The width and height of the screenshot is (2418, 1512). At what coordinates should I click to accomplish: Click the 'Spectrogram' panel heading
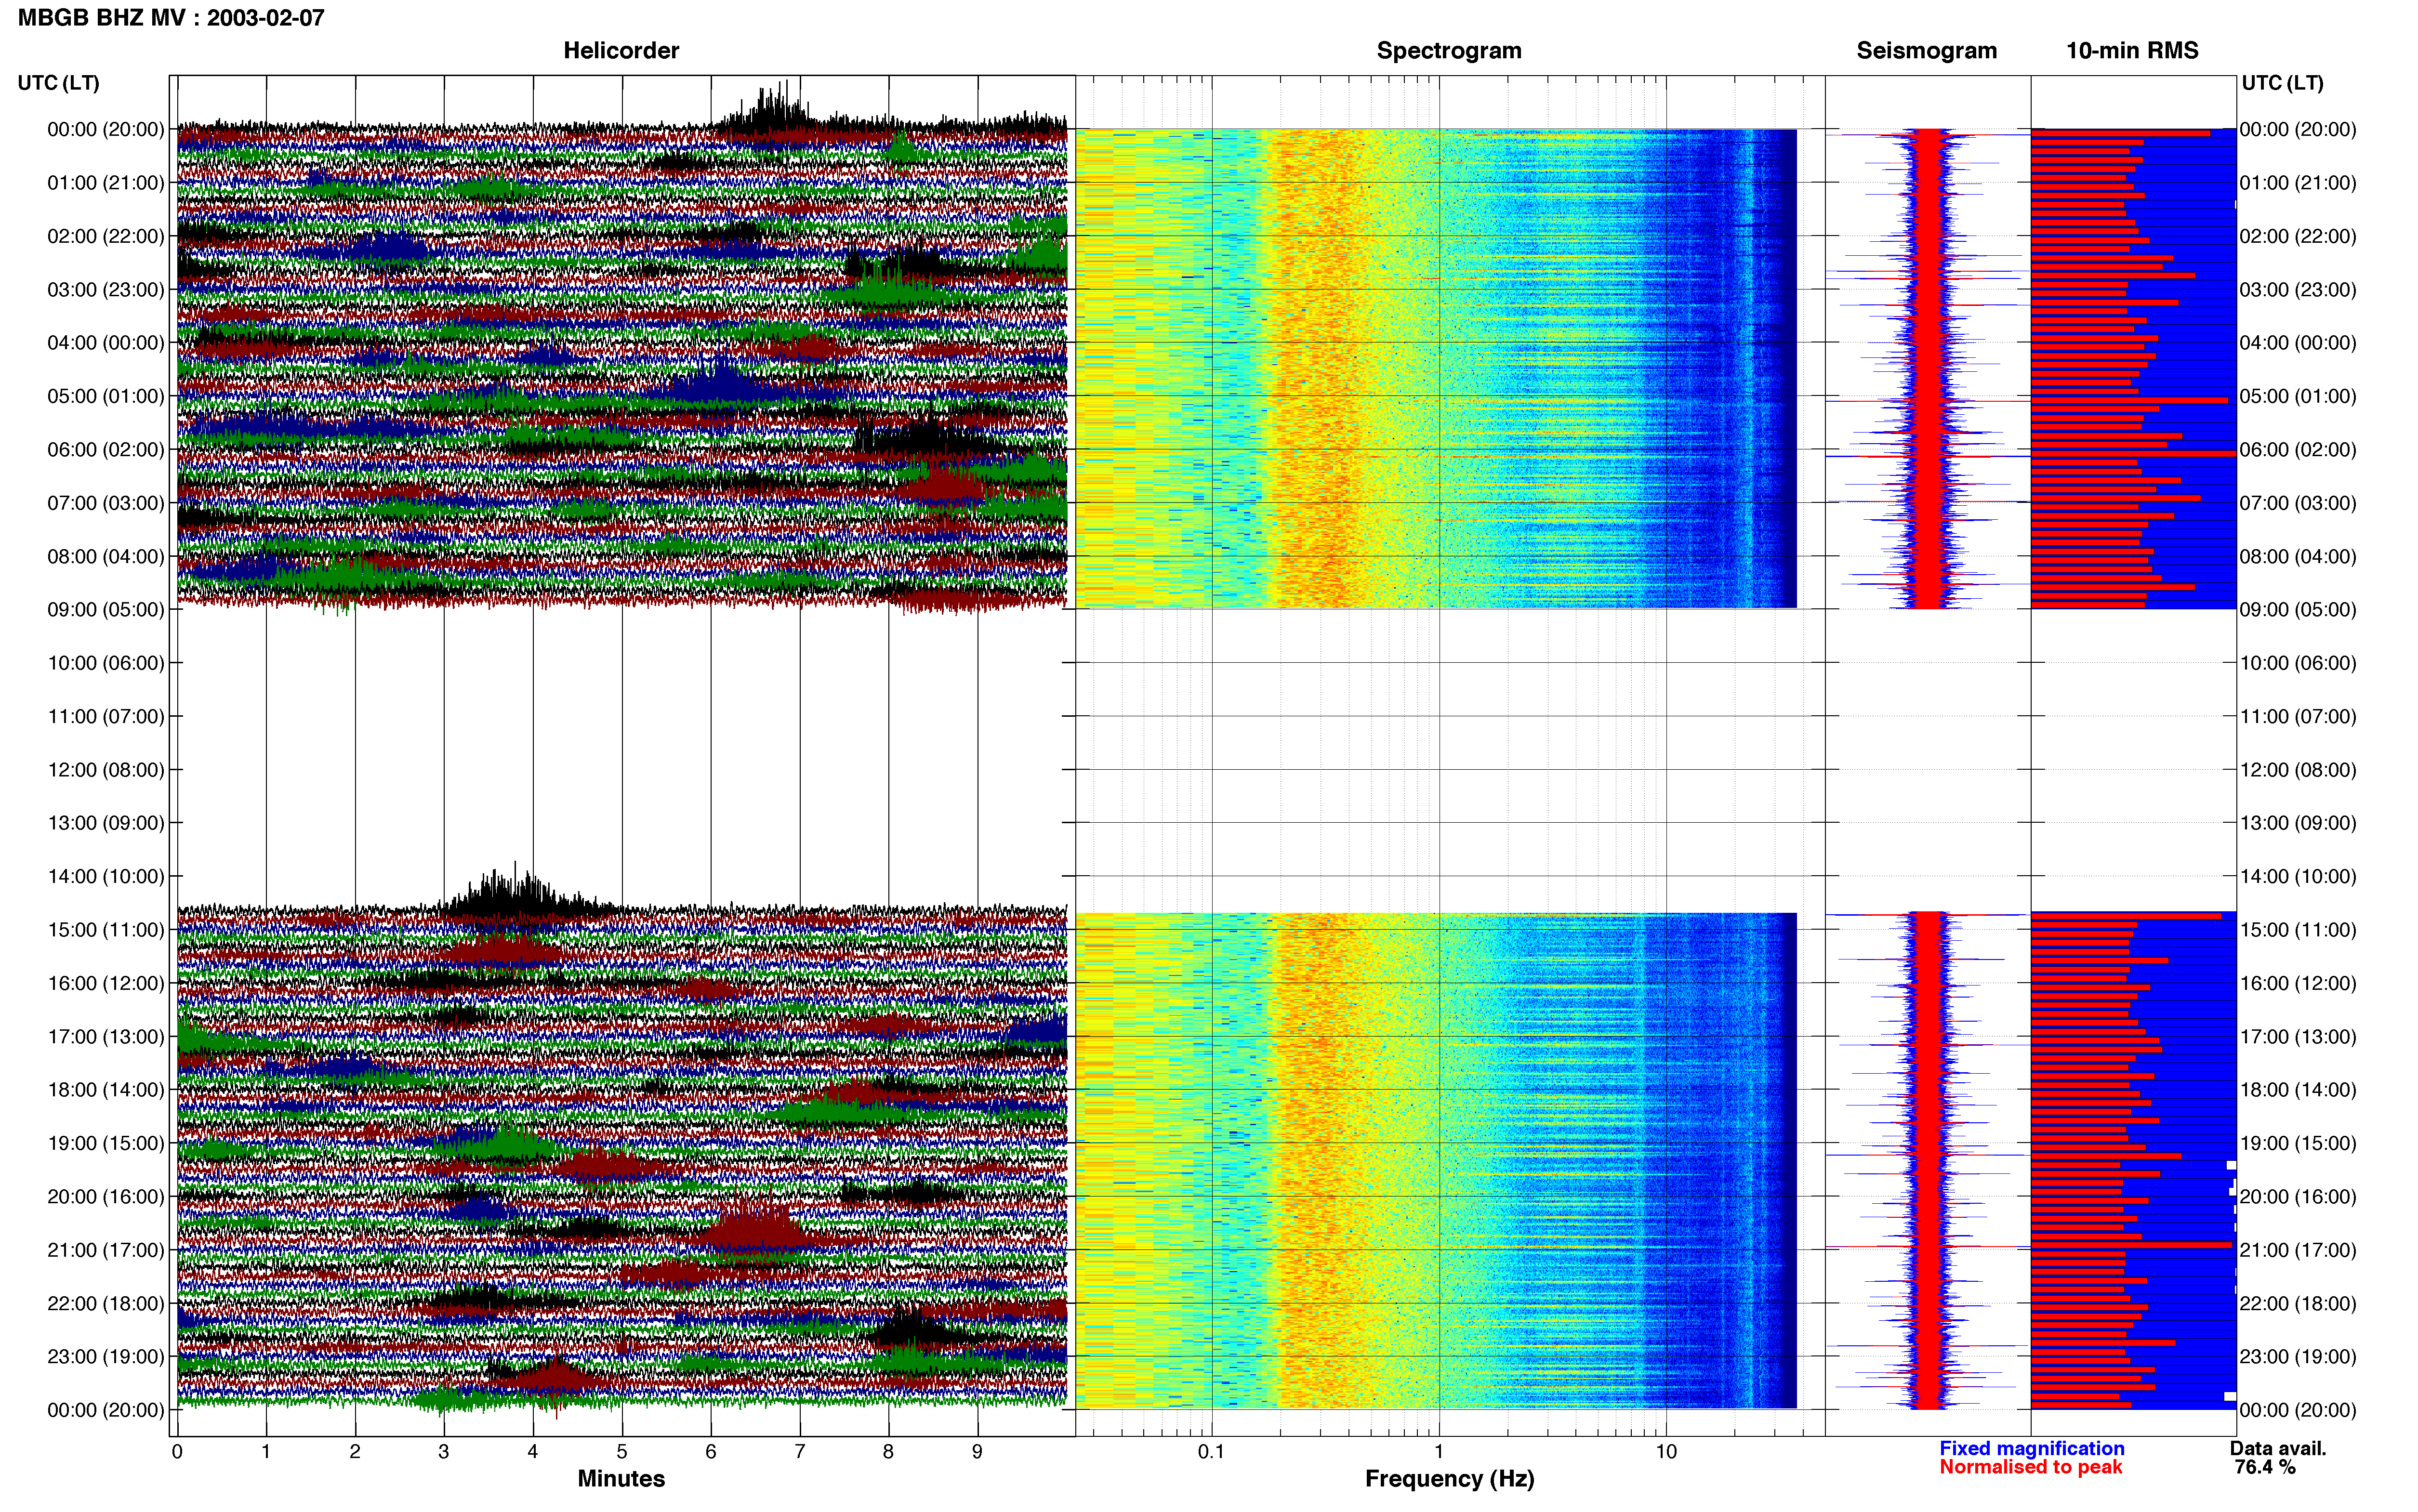click(x=1448, y=50)
